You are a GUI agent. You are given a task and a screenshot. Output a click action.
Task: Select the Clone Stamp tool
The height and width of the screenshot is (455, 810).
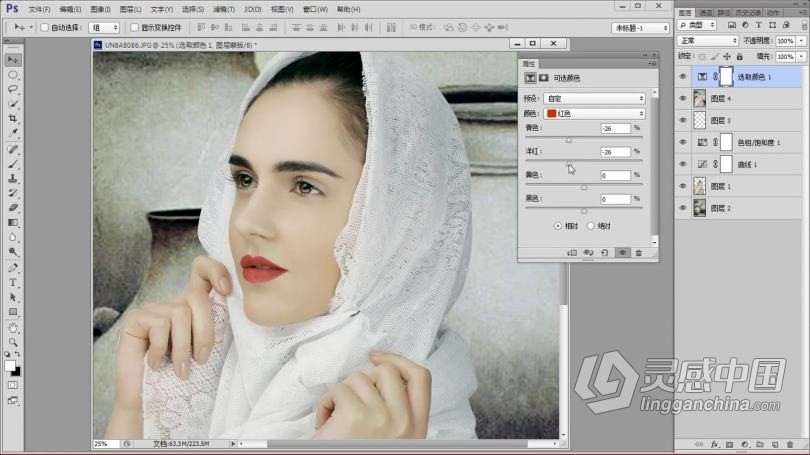point(13,179)
